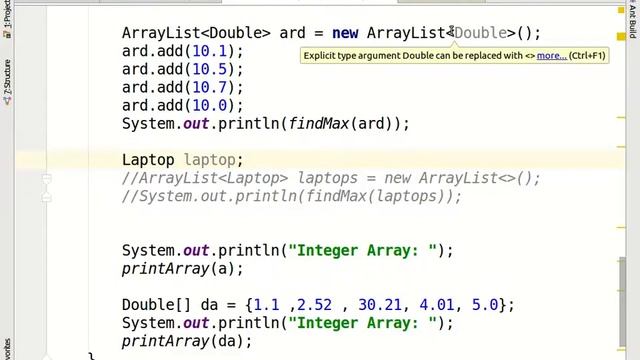Click the fold marker beside the findMax(laptops) comment
Screen dimensions: 640x360
47,197
